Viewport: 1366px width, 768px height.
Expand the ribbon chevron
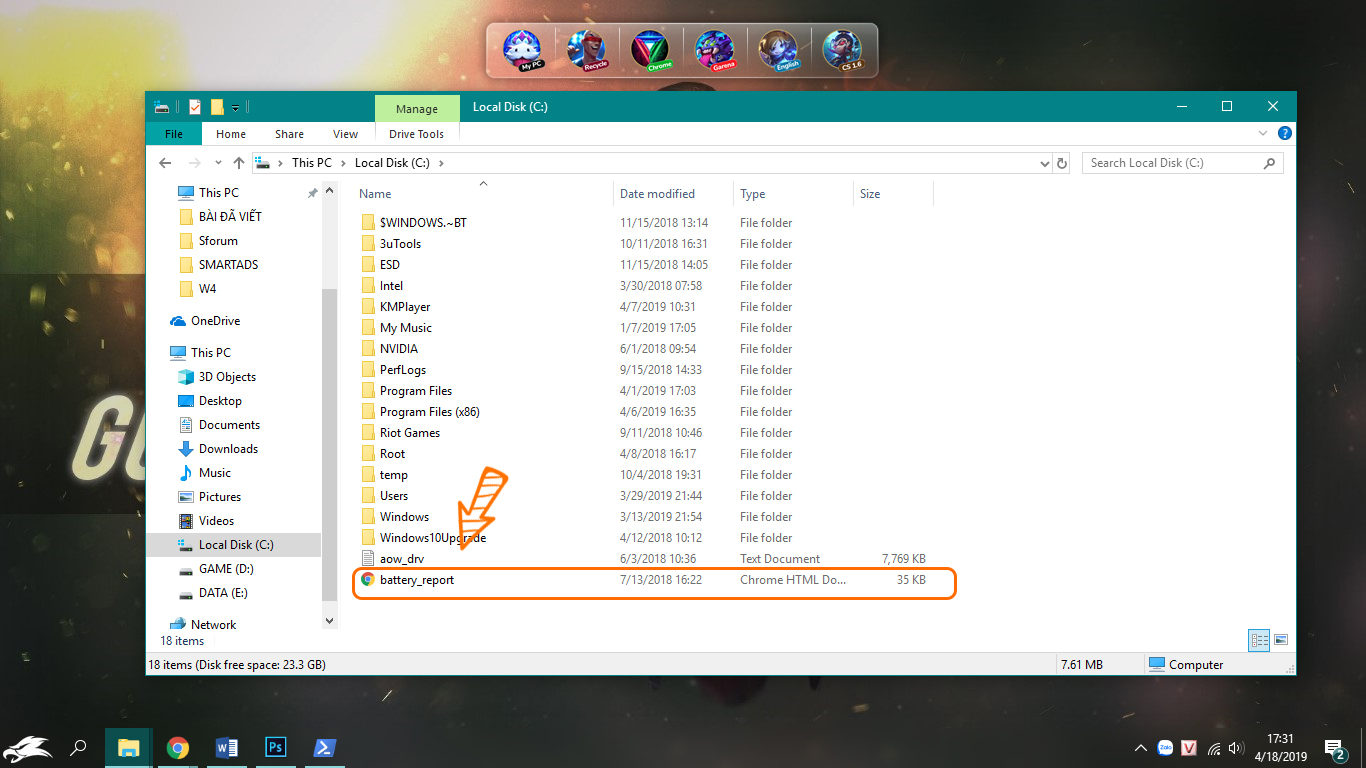pyautogui.click(x=1263, y=133)
